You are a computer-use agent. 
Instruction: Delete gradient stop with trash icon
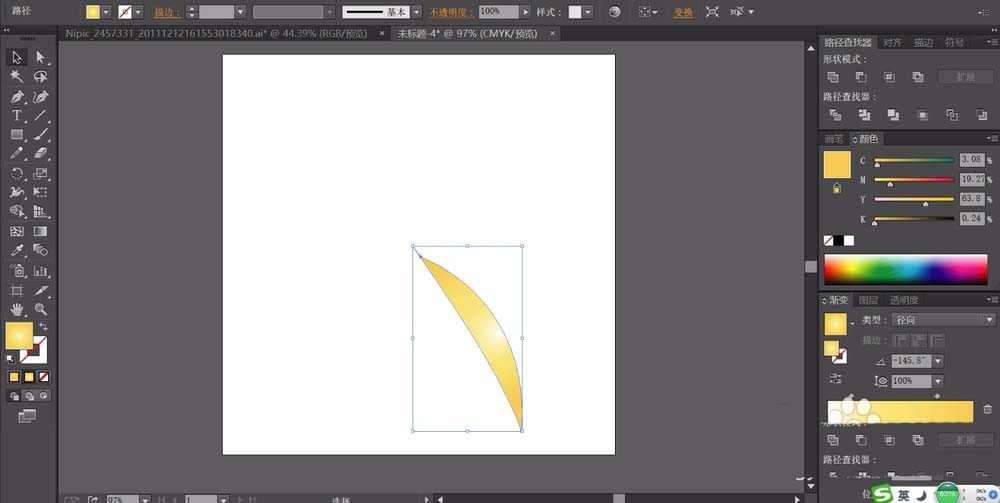(988, 410)
